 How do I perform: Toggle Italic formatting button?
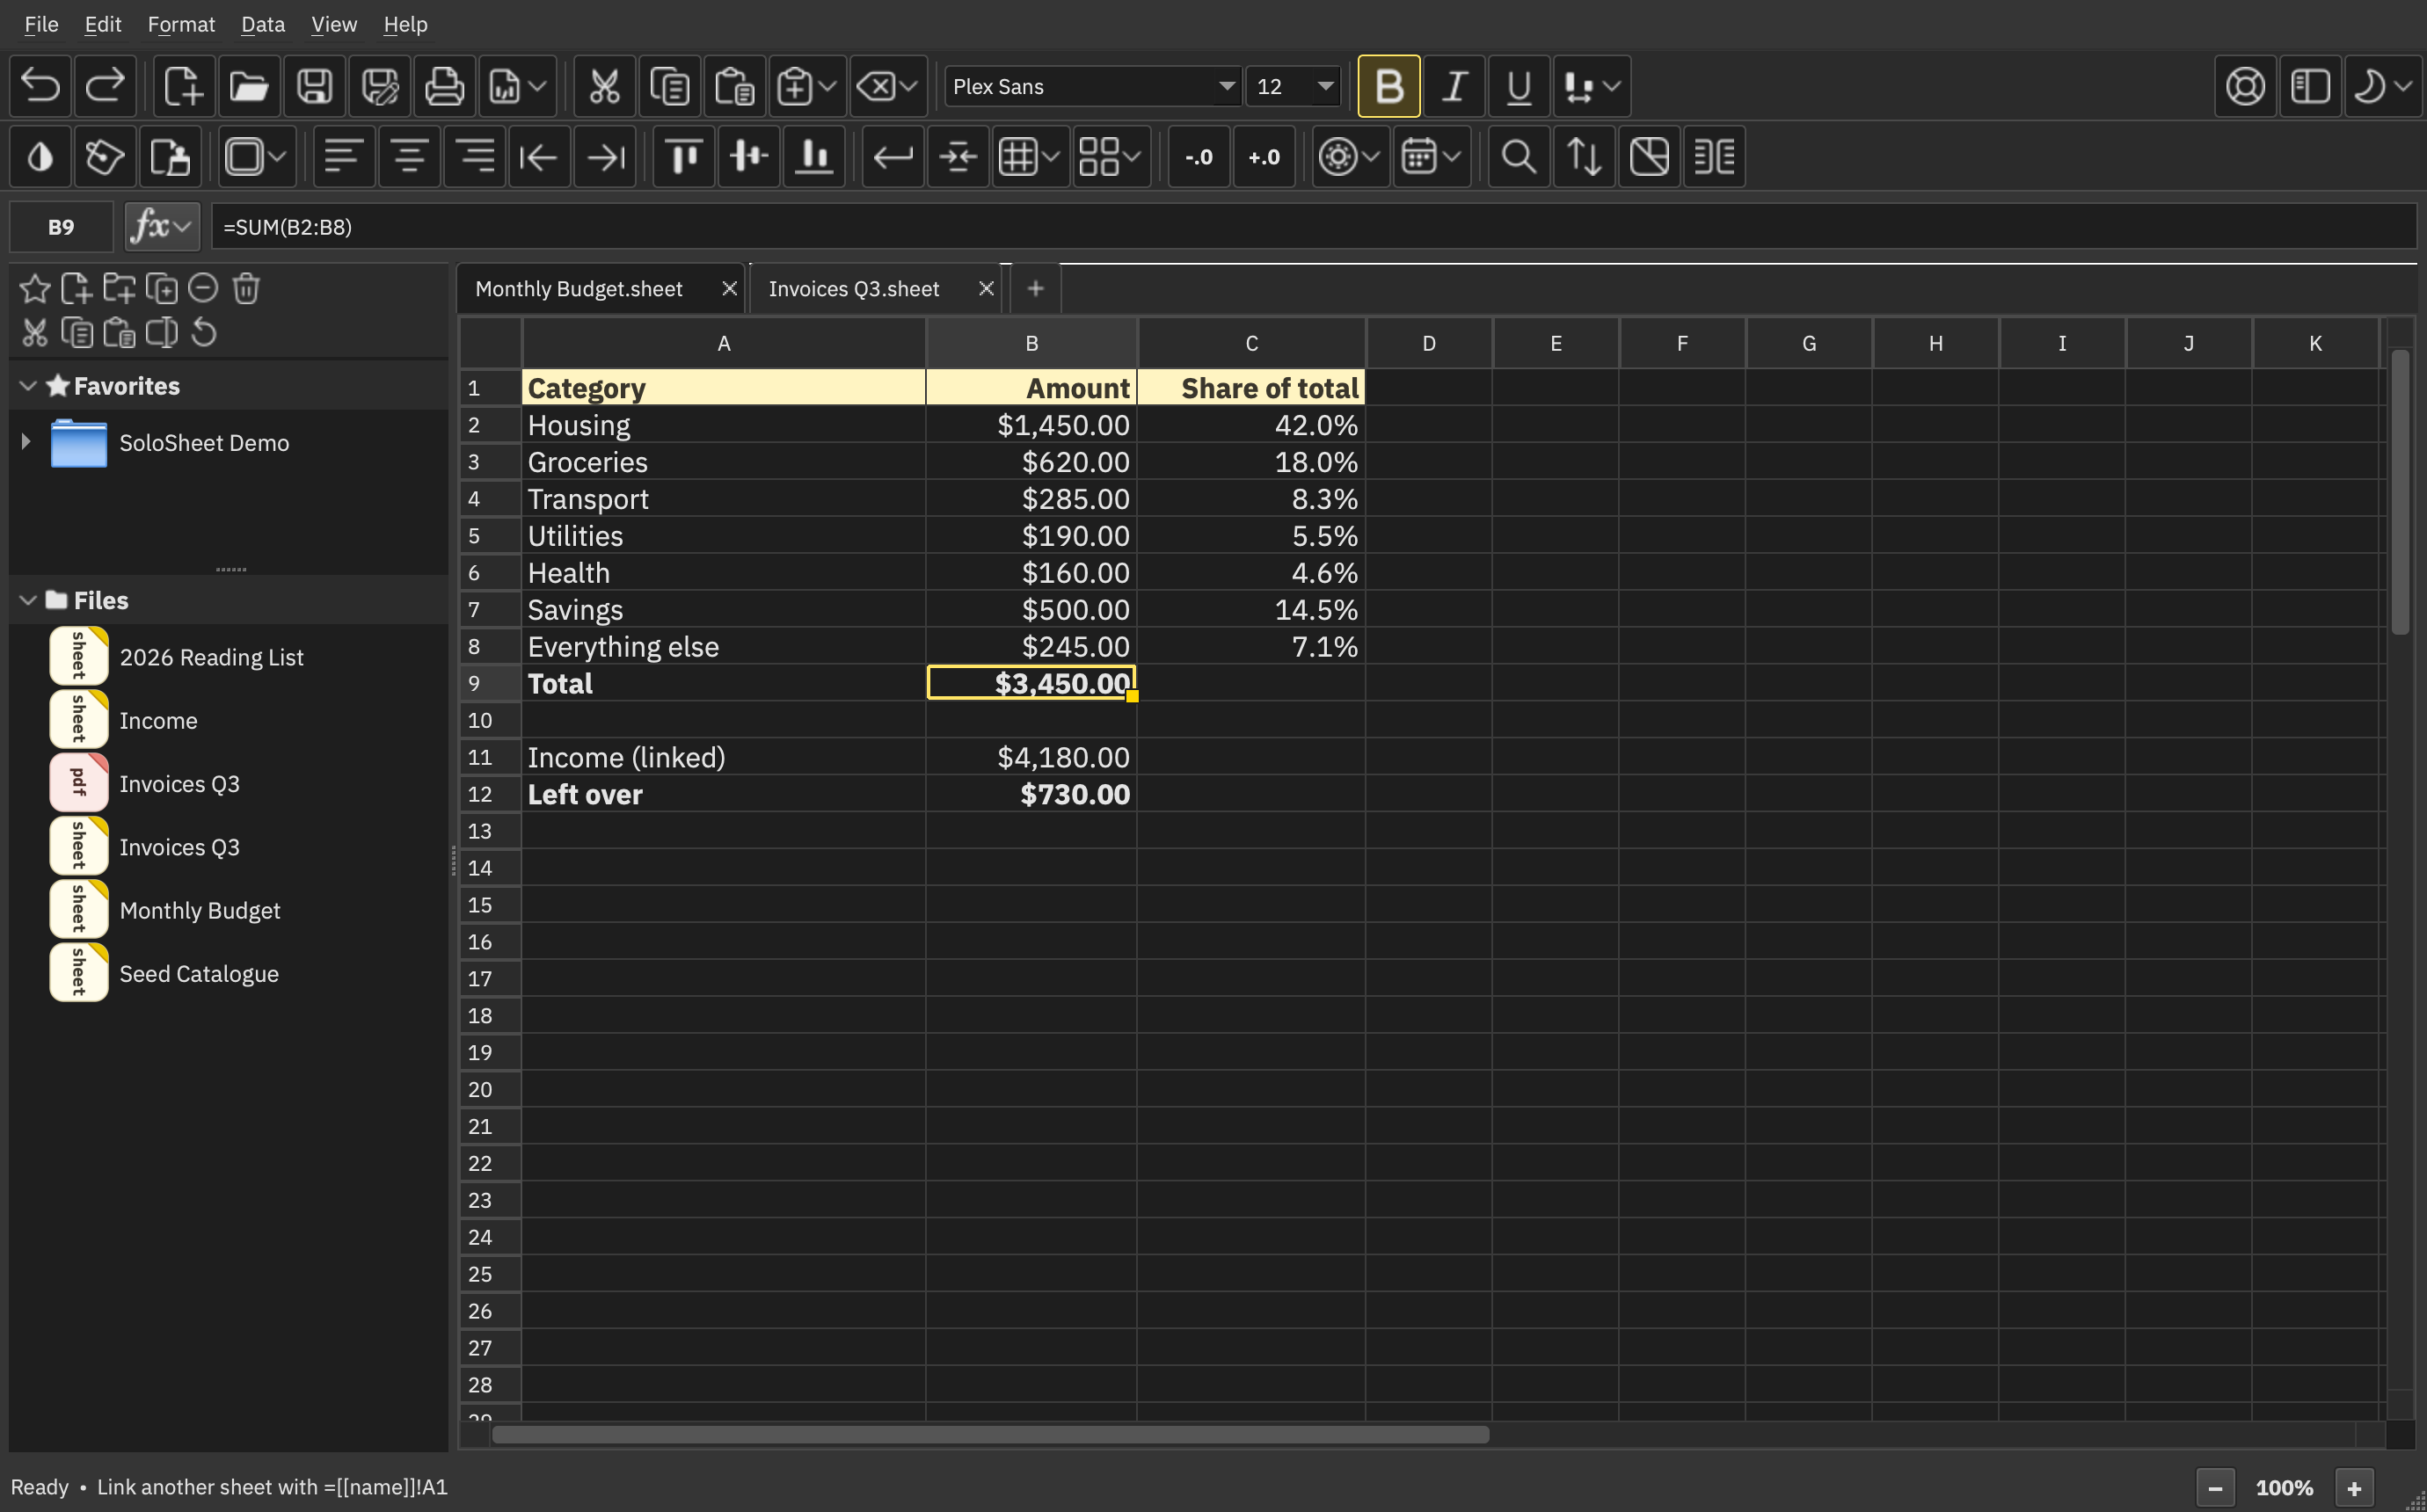(x=1454, y=86)
